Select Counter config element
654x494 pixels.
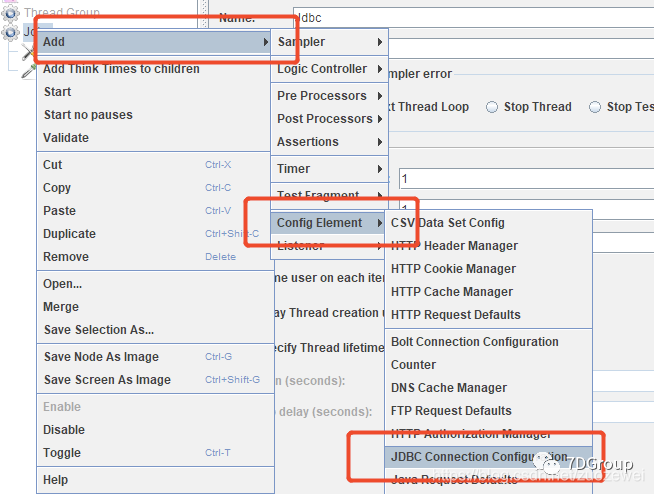click(489, 365)
